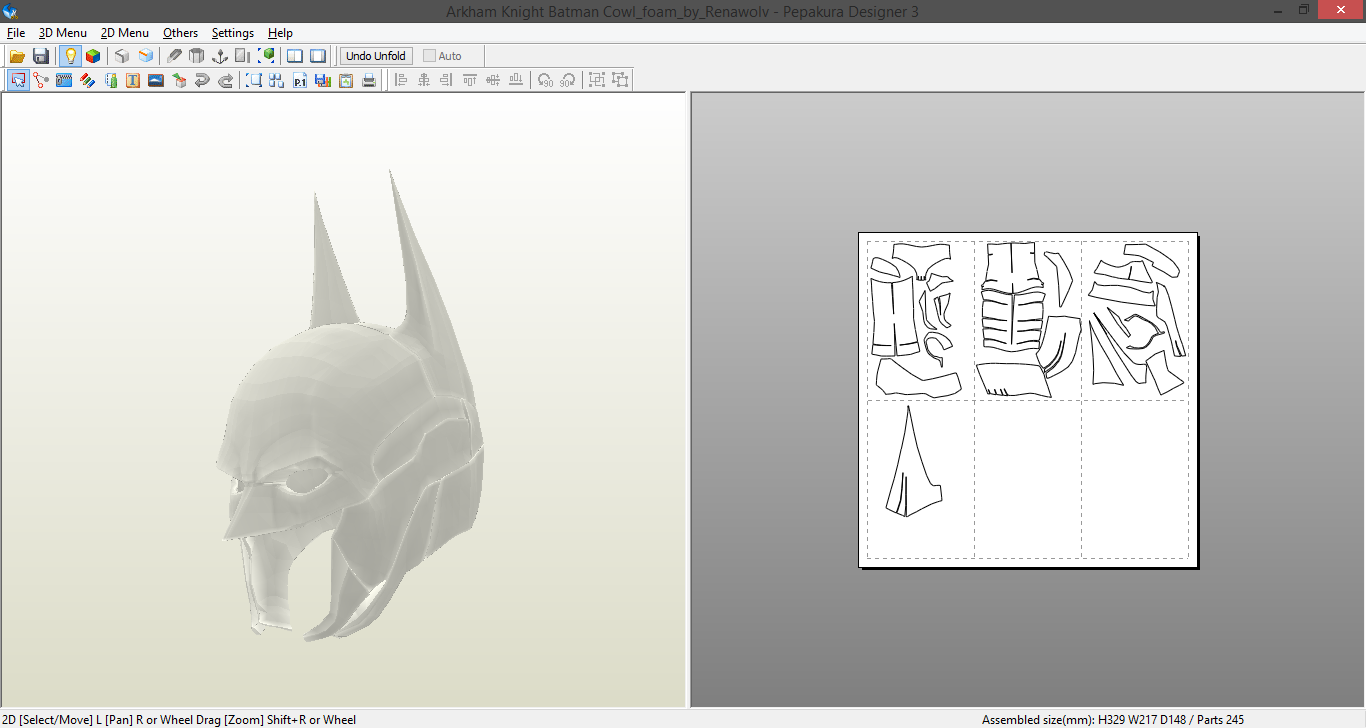Click the group parts icon
The height and width of the screenshot is (728, 1366).
[x=597, y=80]
